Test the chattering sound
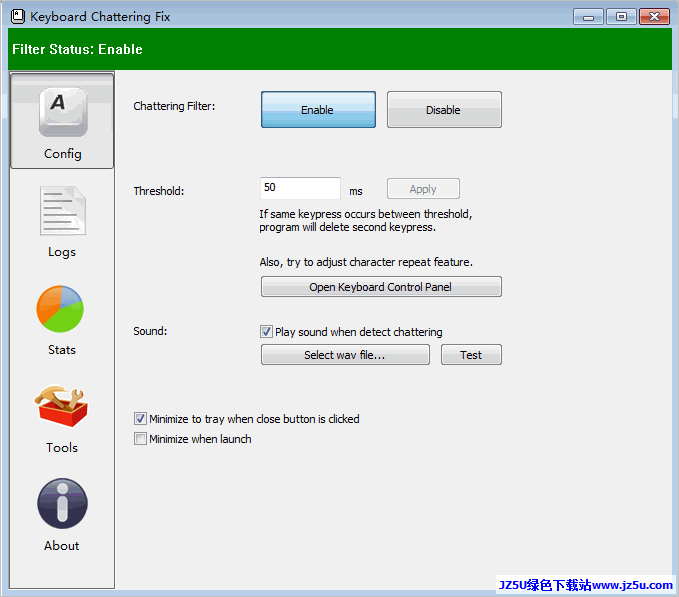This screenshot has width=679, height=597. point(471,355)
